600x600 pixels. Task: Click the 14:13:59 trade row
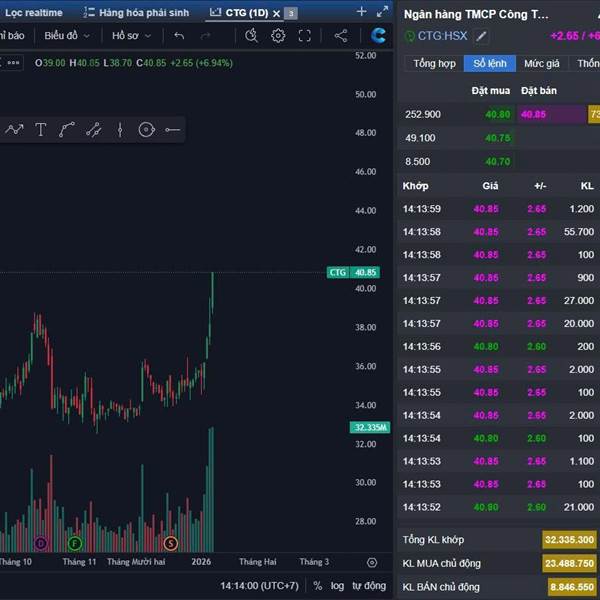click(x=499, y=209)
